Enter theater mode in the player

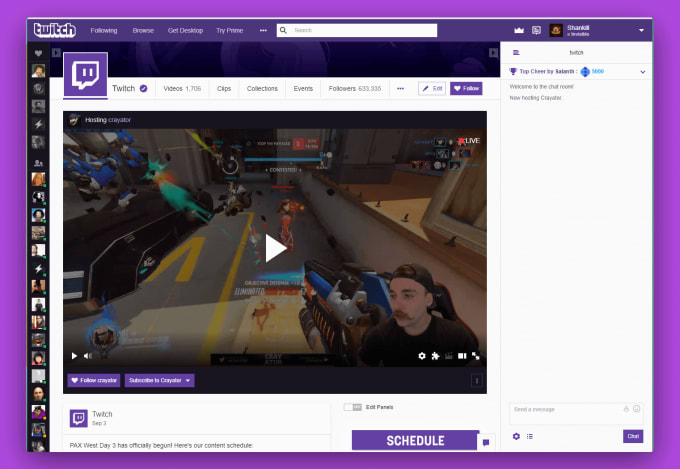(x=462, y=356)
